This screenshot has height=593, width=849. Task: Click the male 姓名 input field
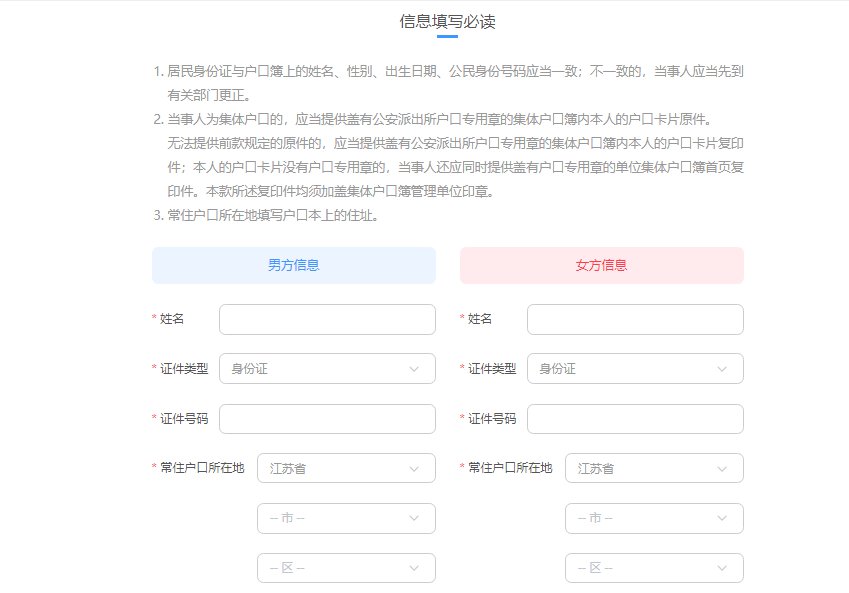[327, 319]
